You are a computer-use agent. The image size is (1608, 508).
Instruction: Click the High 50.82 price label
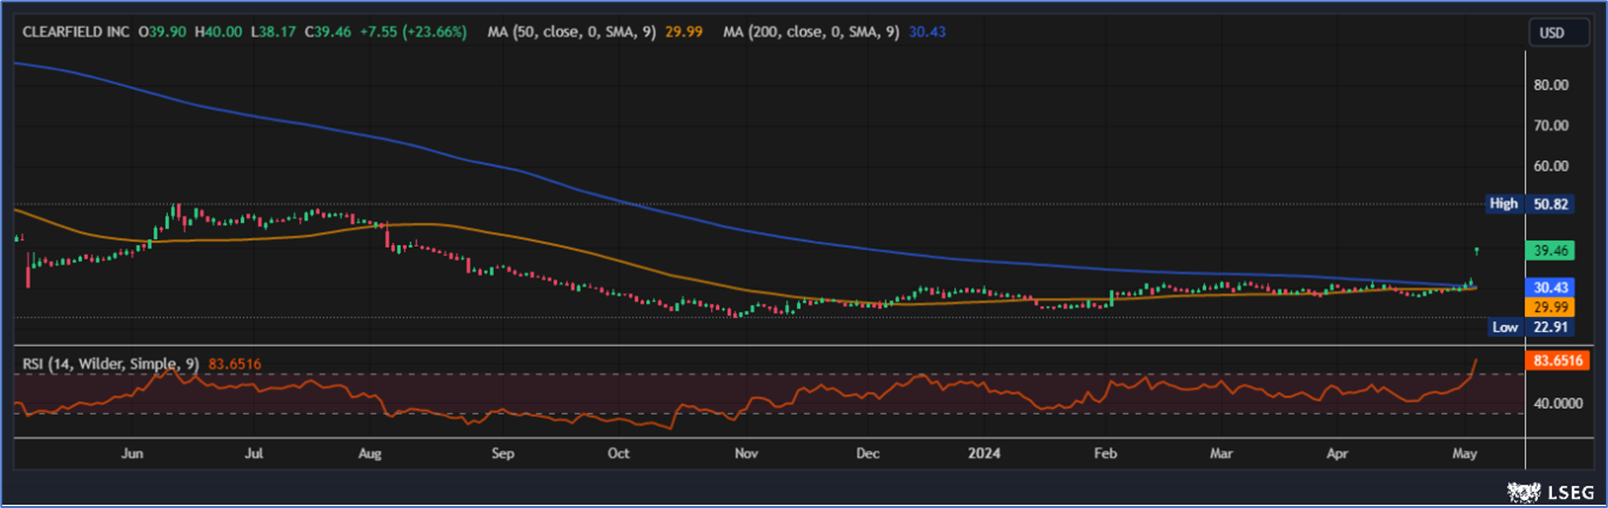(x=1529, y=204)
